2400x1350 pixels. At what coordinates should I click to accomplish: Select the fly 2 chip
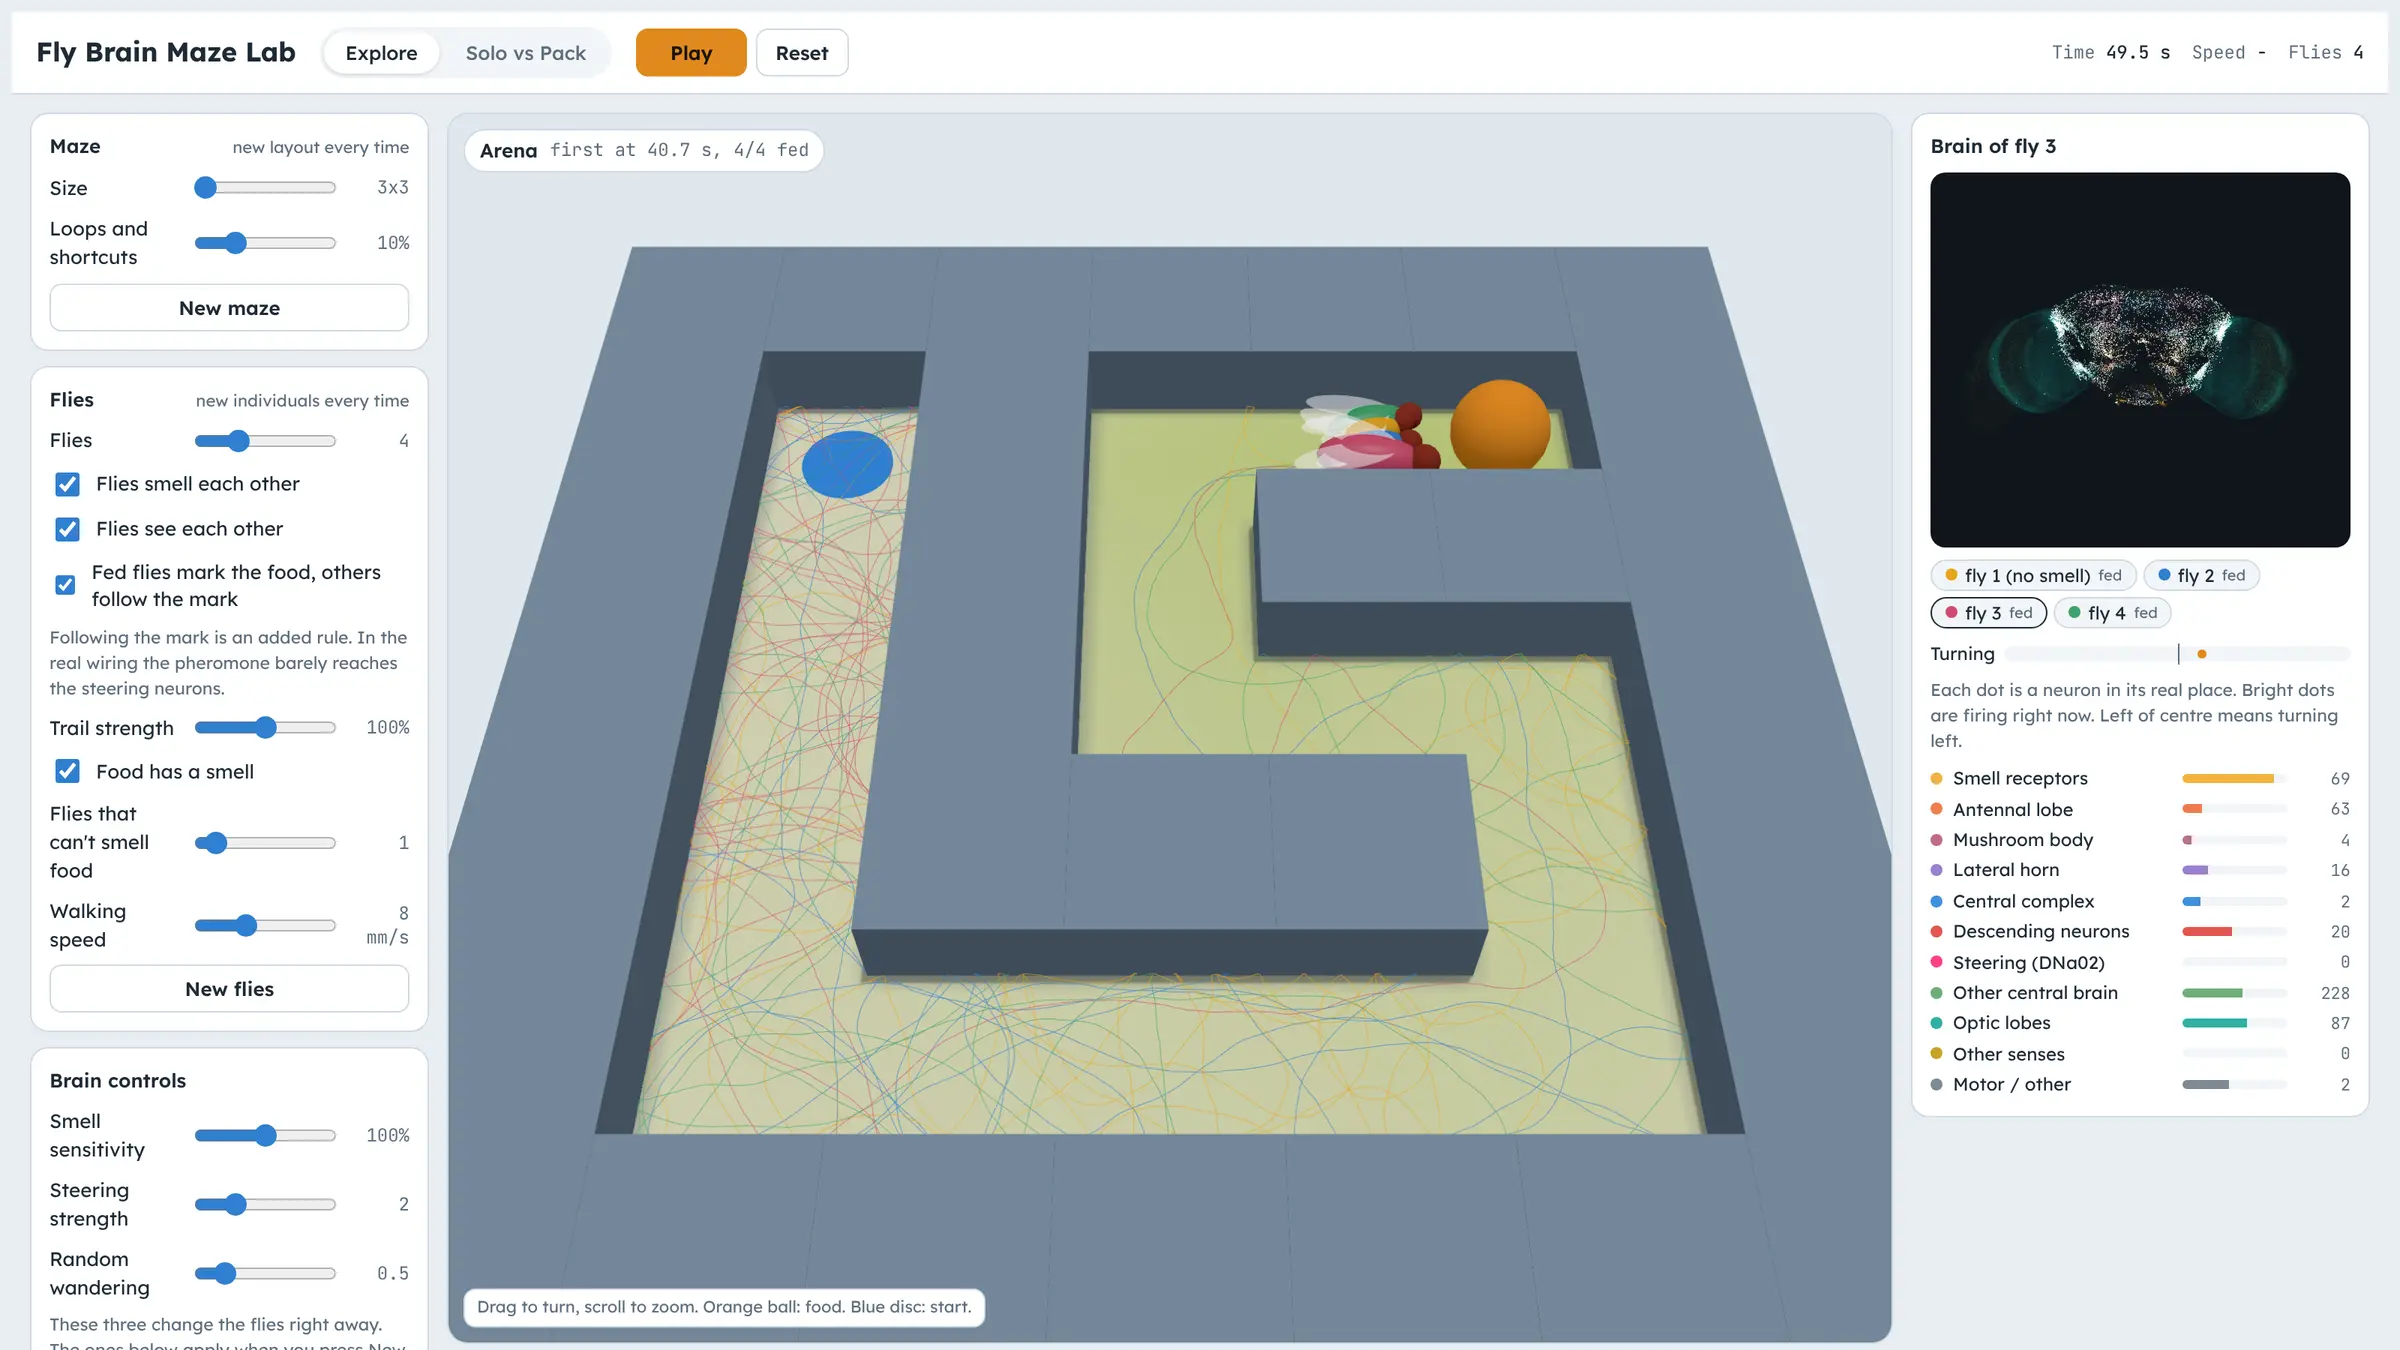click(x=2201, y=575)
